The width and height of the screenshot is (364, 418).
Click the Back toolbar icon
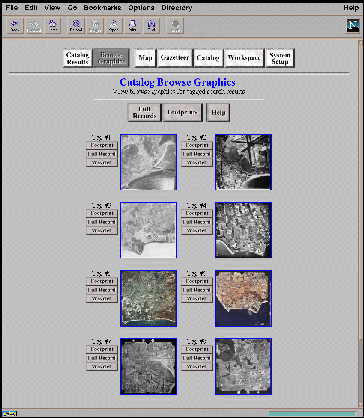click(x=15, y=26)
